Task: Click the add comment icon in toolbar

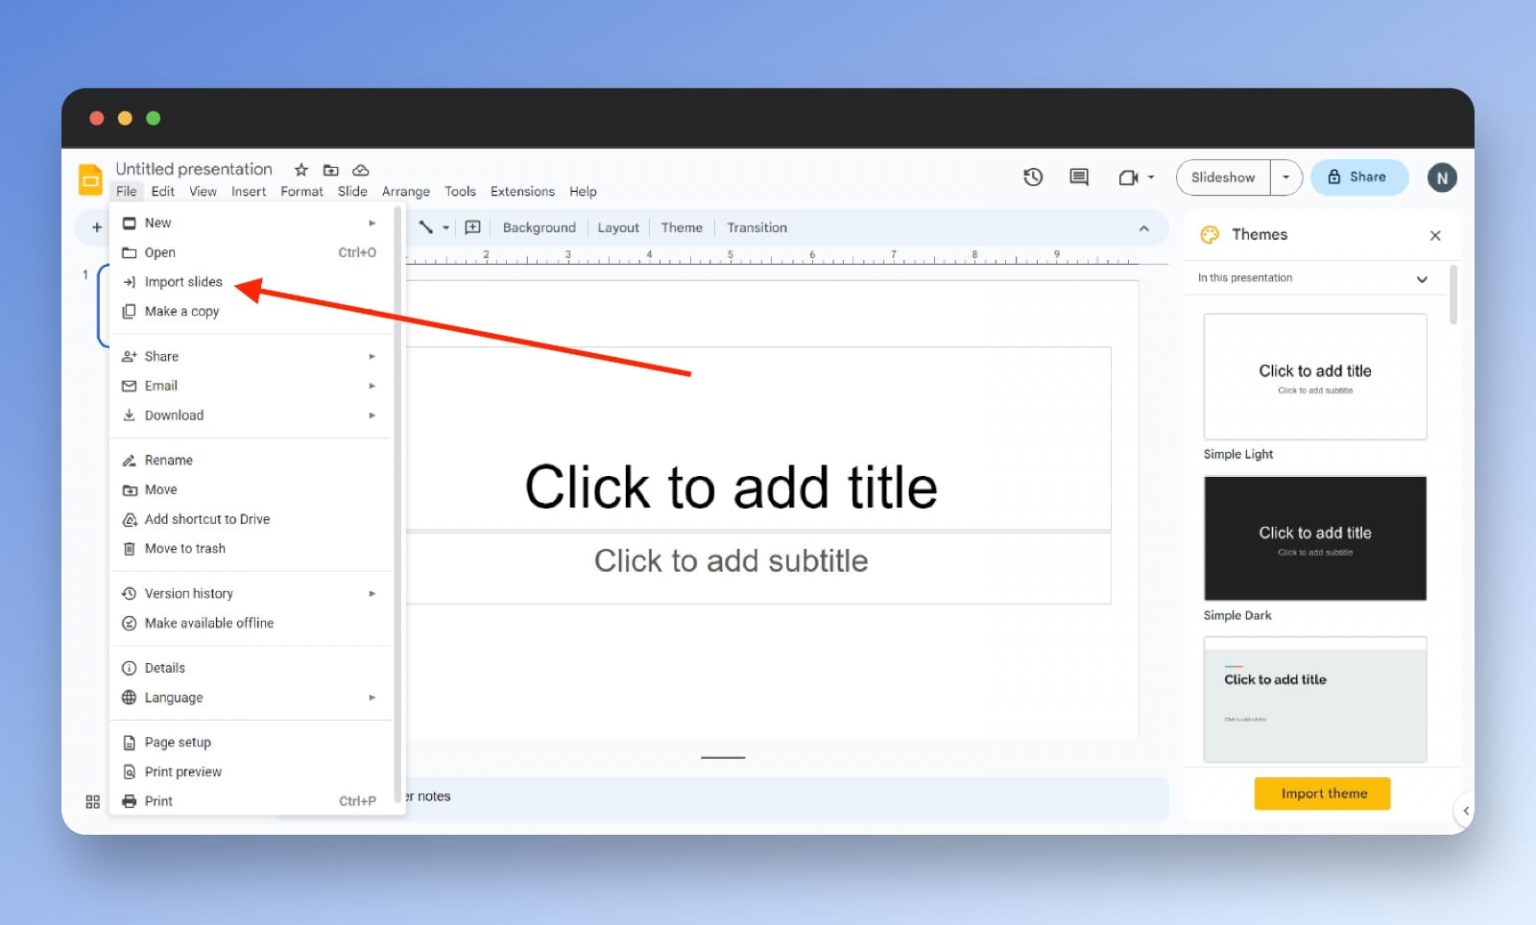Action: (x=473, y=227)
